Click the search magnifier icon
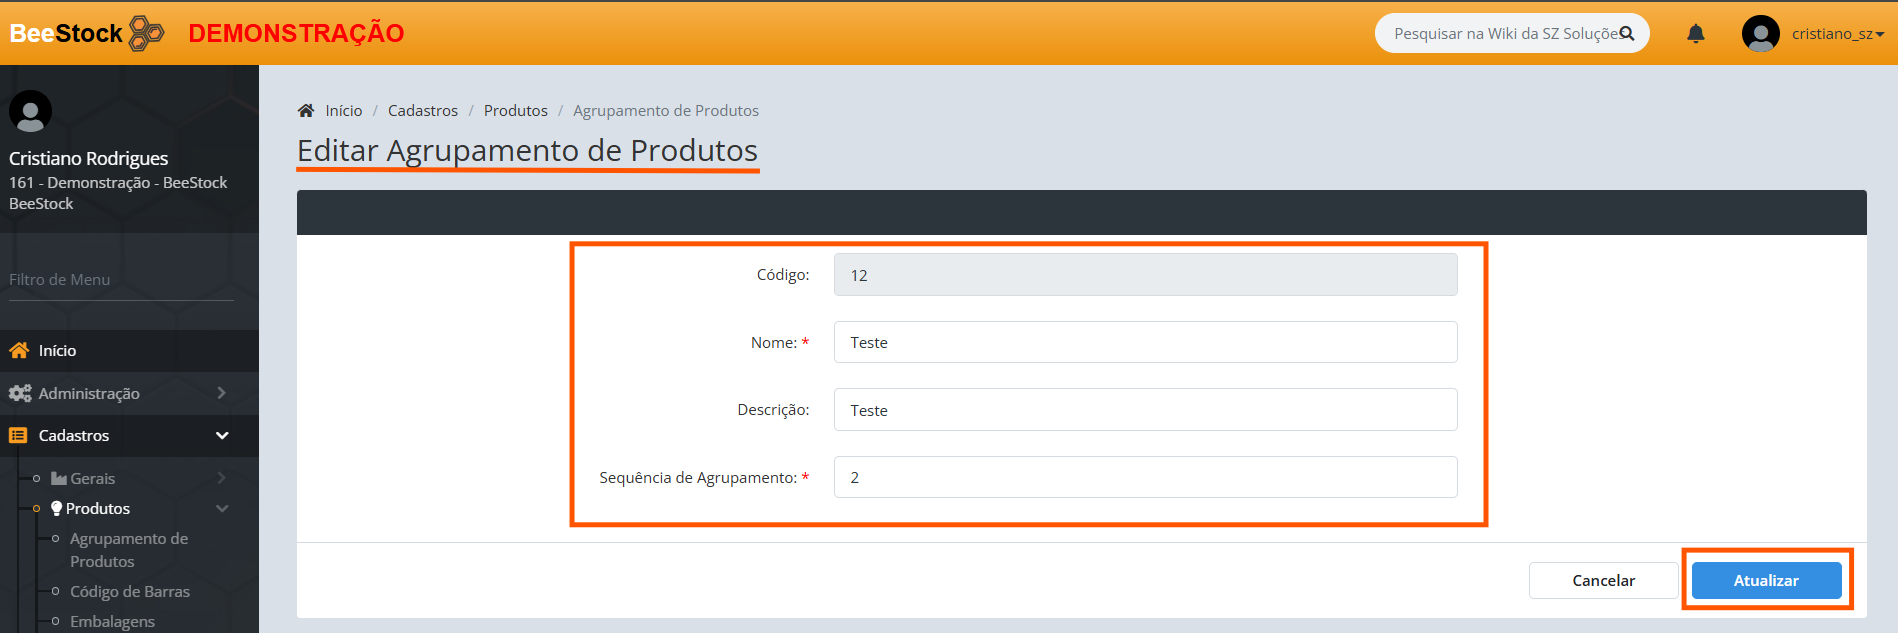This screenshot has width=1898, height=633. coord(1627,33)
